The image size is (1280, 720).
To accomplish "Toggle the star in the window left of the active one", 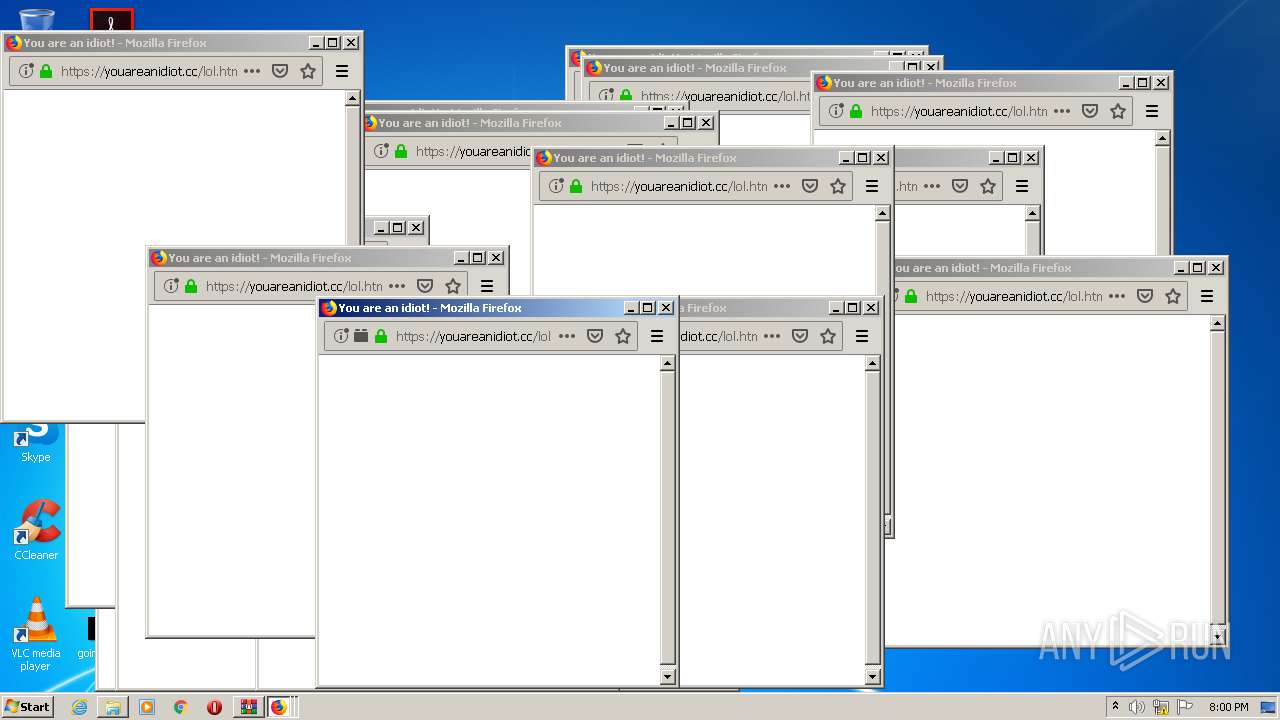I will (x=453, y=286).
